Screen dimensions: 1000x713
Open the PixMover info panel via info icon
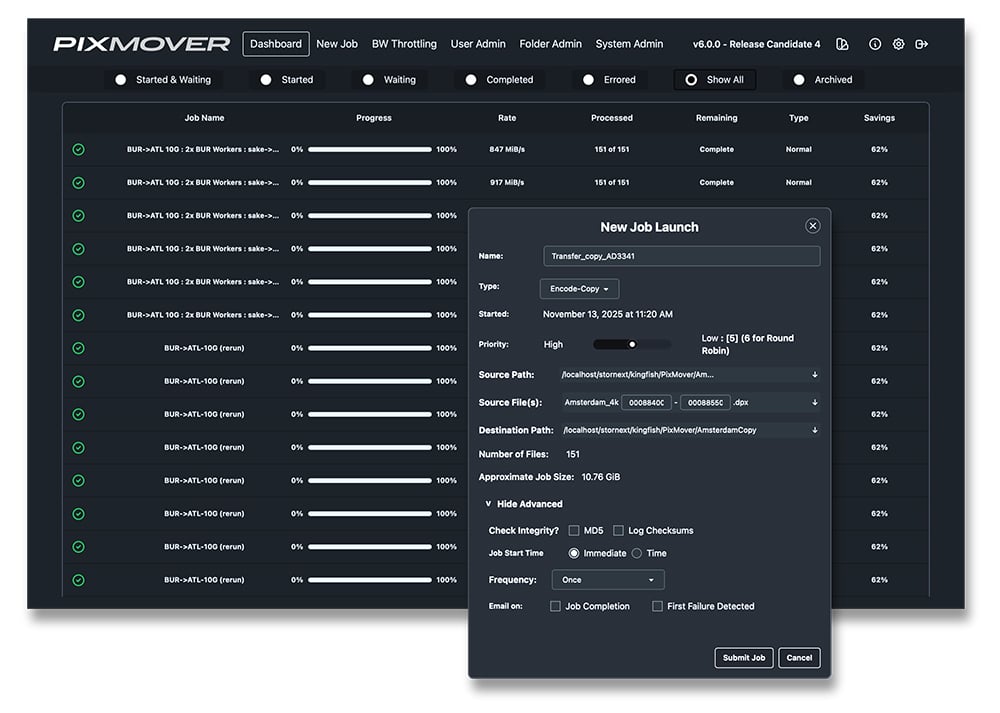coord(873,44)
